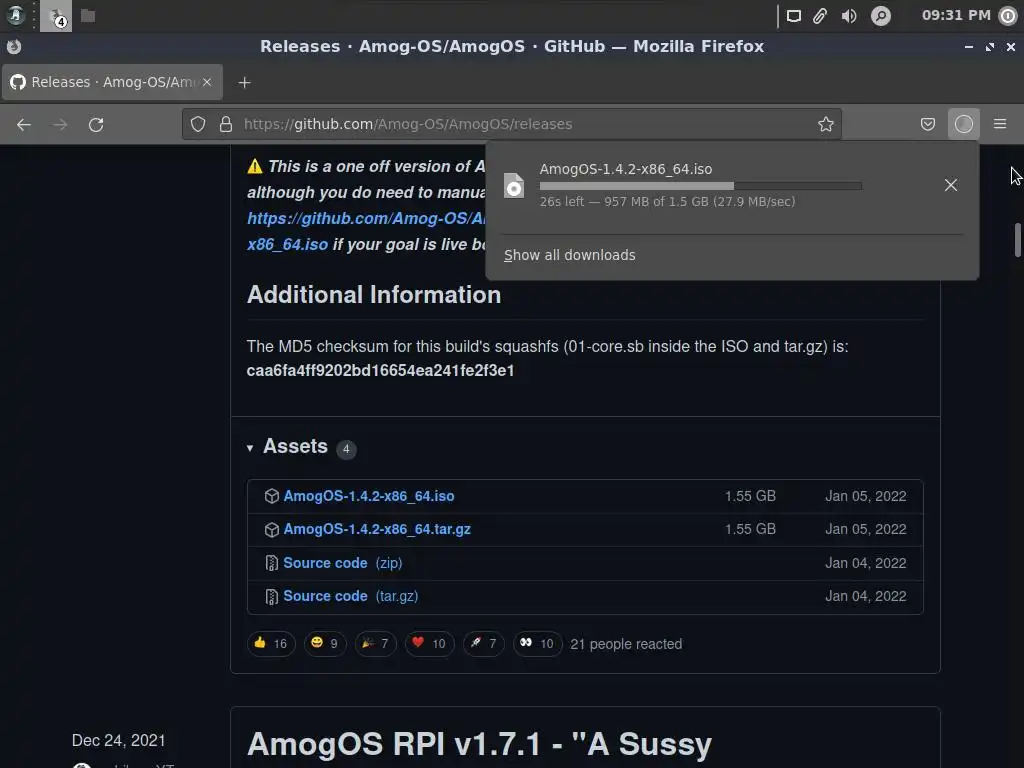Screen dimensions: 1024x768
Task: Open downloaded file icon for AmogOS-1.4.2-x86_64.iso
Action: click(514, 185)
